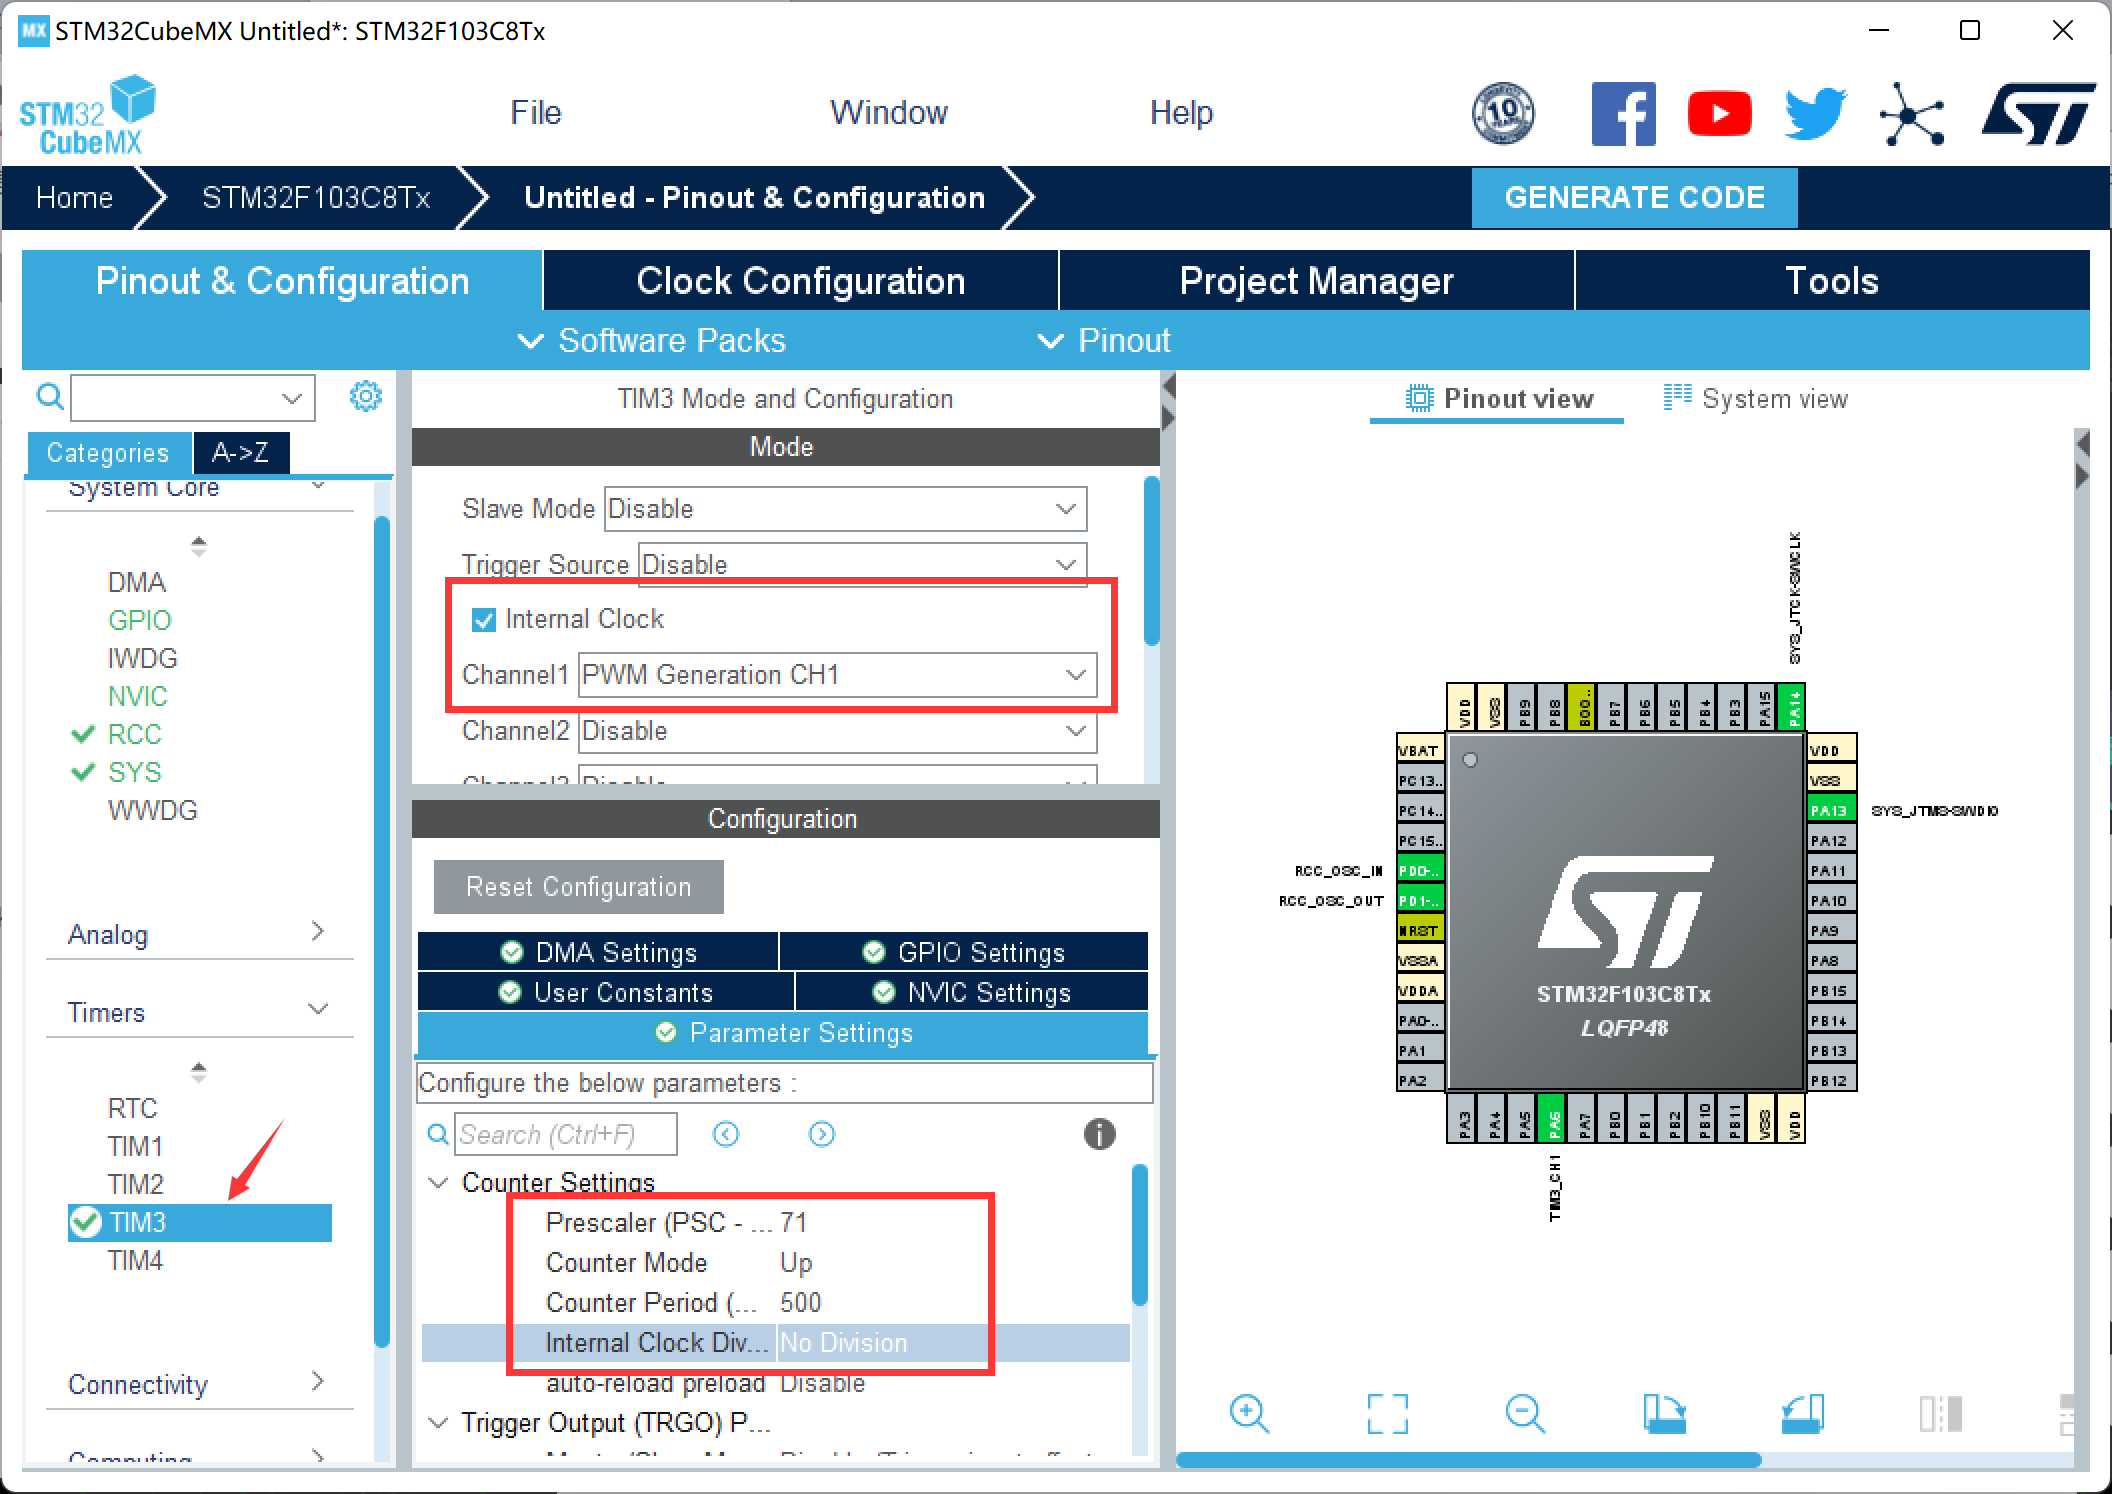
Task: Show parameter info with the i icon
Action: (1099, 1134)
